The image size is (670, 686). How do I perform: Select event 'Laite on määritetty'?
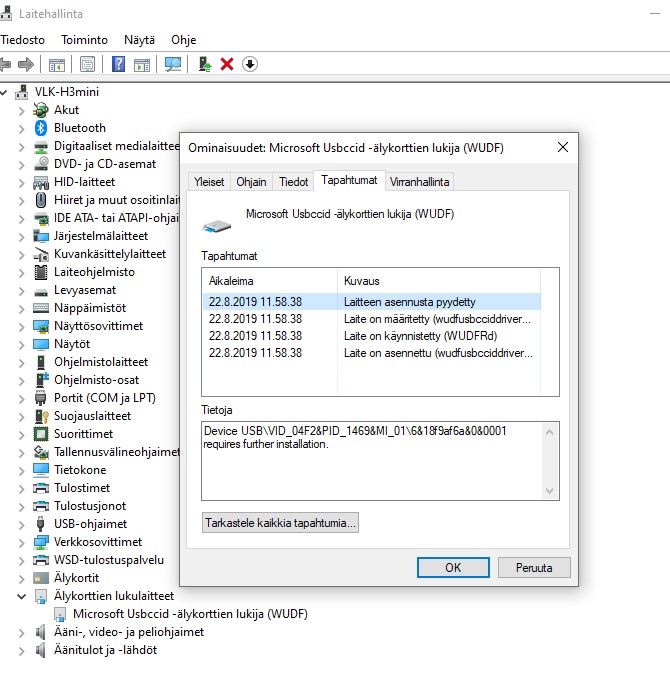point(372,319)
